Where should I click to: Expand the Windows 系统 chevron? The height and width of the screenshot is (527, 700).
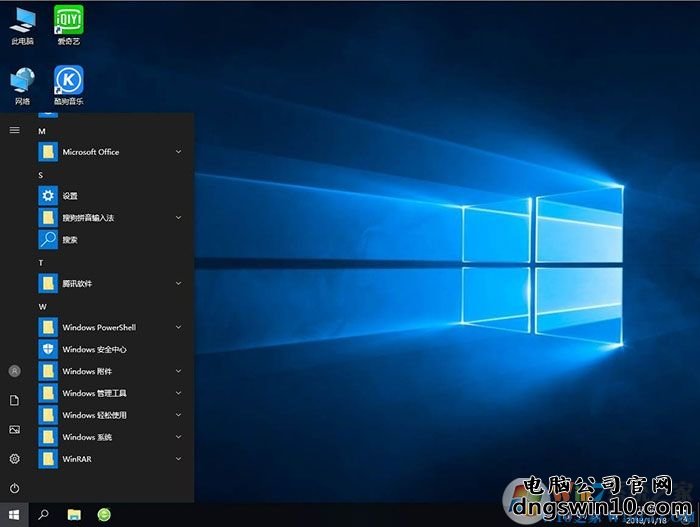(179, 437)
